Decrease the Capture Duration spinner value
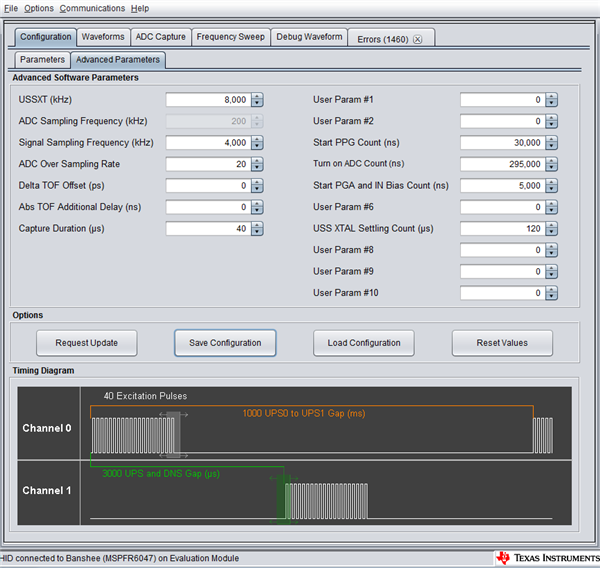The width and height of the screenshot is (600, 568). pos(257,232)
